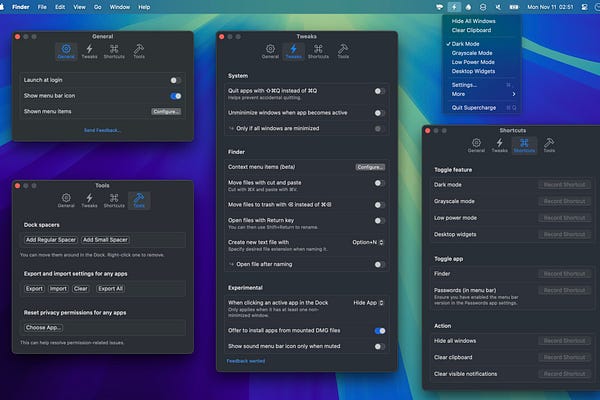Click Record Shortcut field for Clear clipboard
Image resolution: width=600 pixels, height=400 pixels.
(x=564, y=358)
